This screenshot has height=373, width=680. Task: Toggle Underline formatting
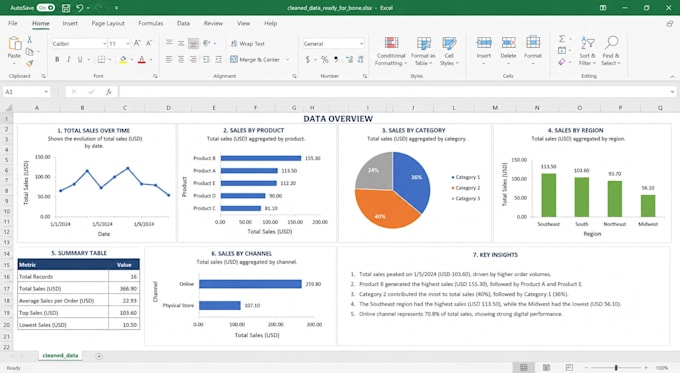click(80, 59)
